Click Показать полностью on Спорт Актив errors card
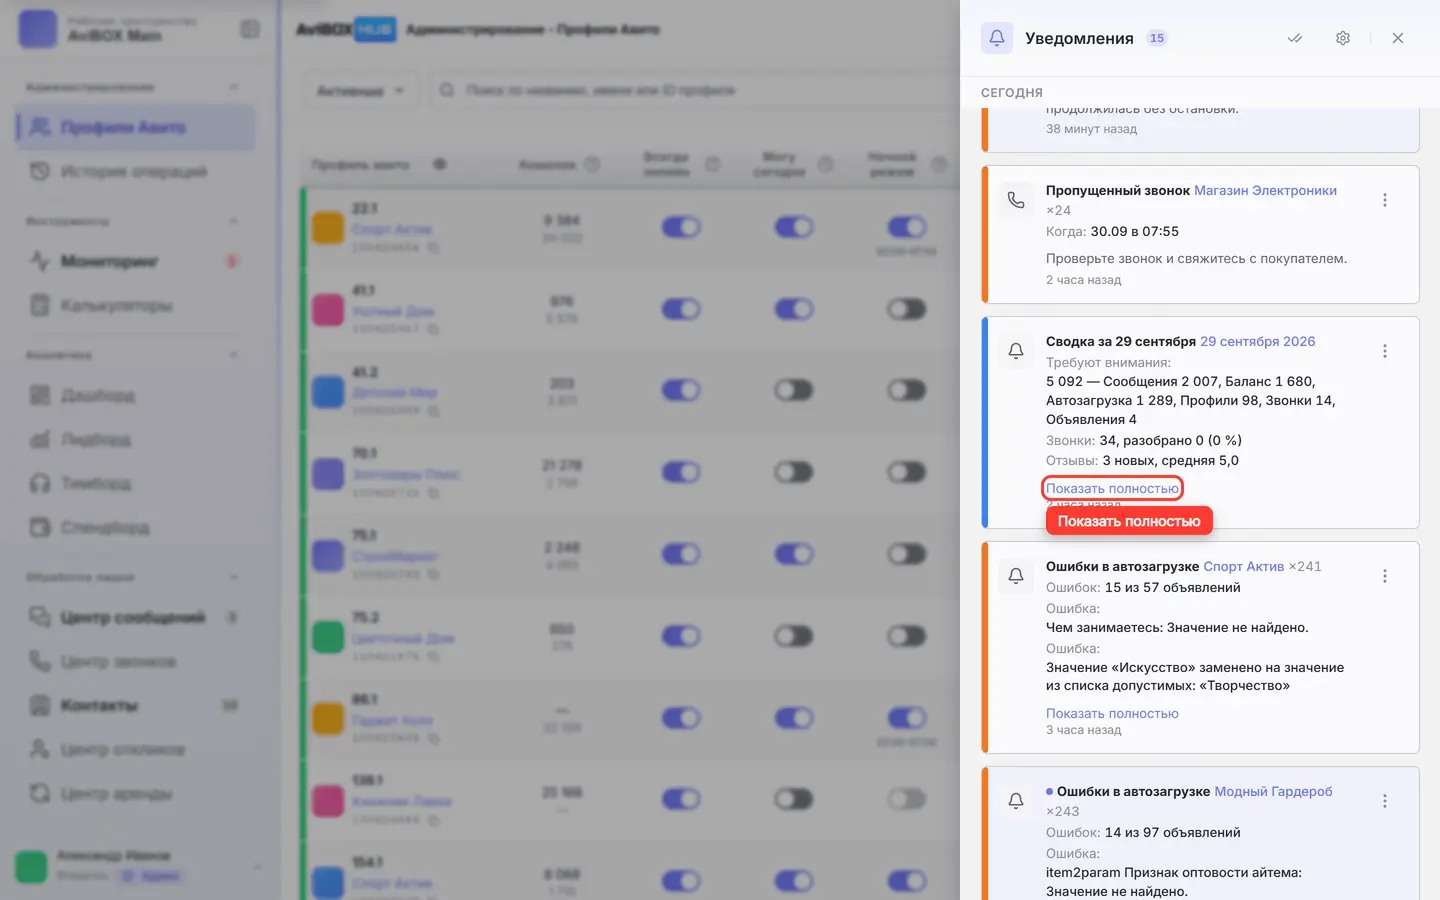The image size is (1440, 900). [x=1112, y=713]
